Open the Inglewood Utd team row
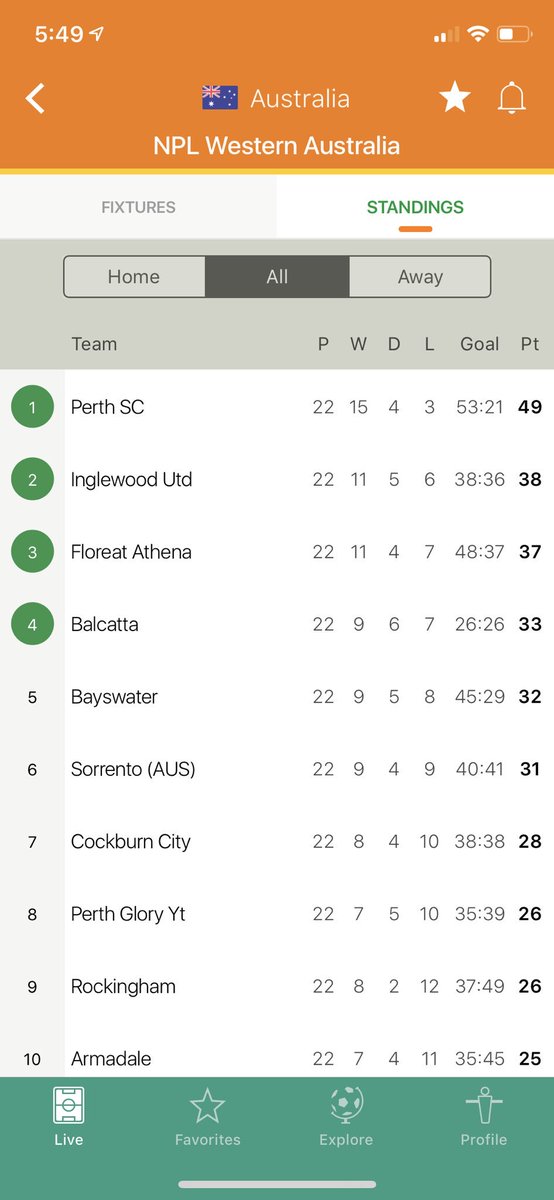This screenshot has height=1200, width=554. [x=277, y=479]
